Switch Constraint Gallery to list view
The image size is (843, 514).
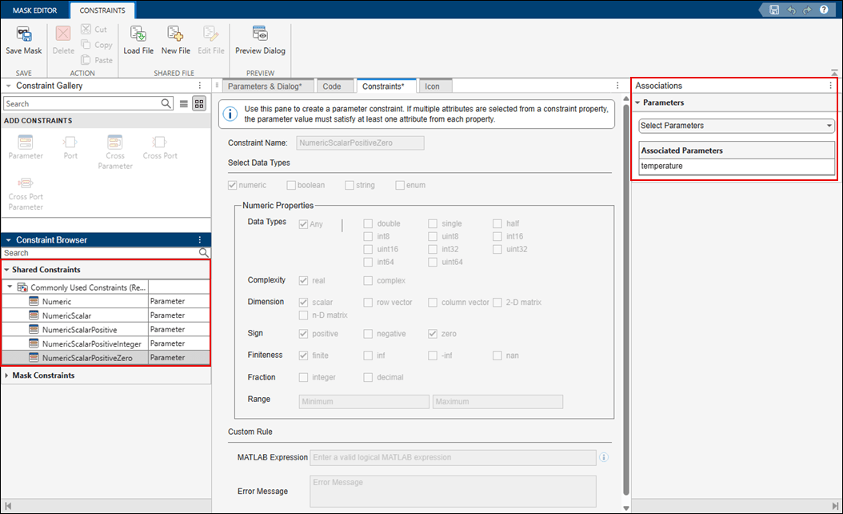pyautogui.click(x=184, y=104)
